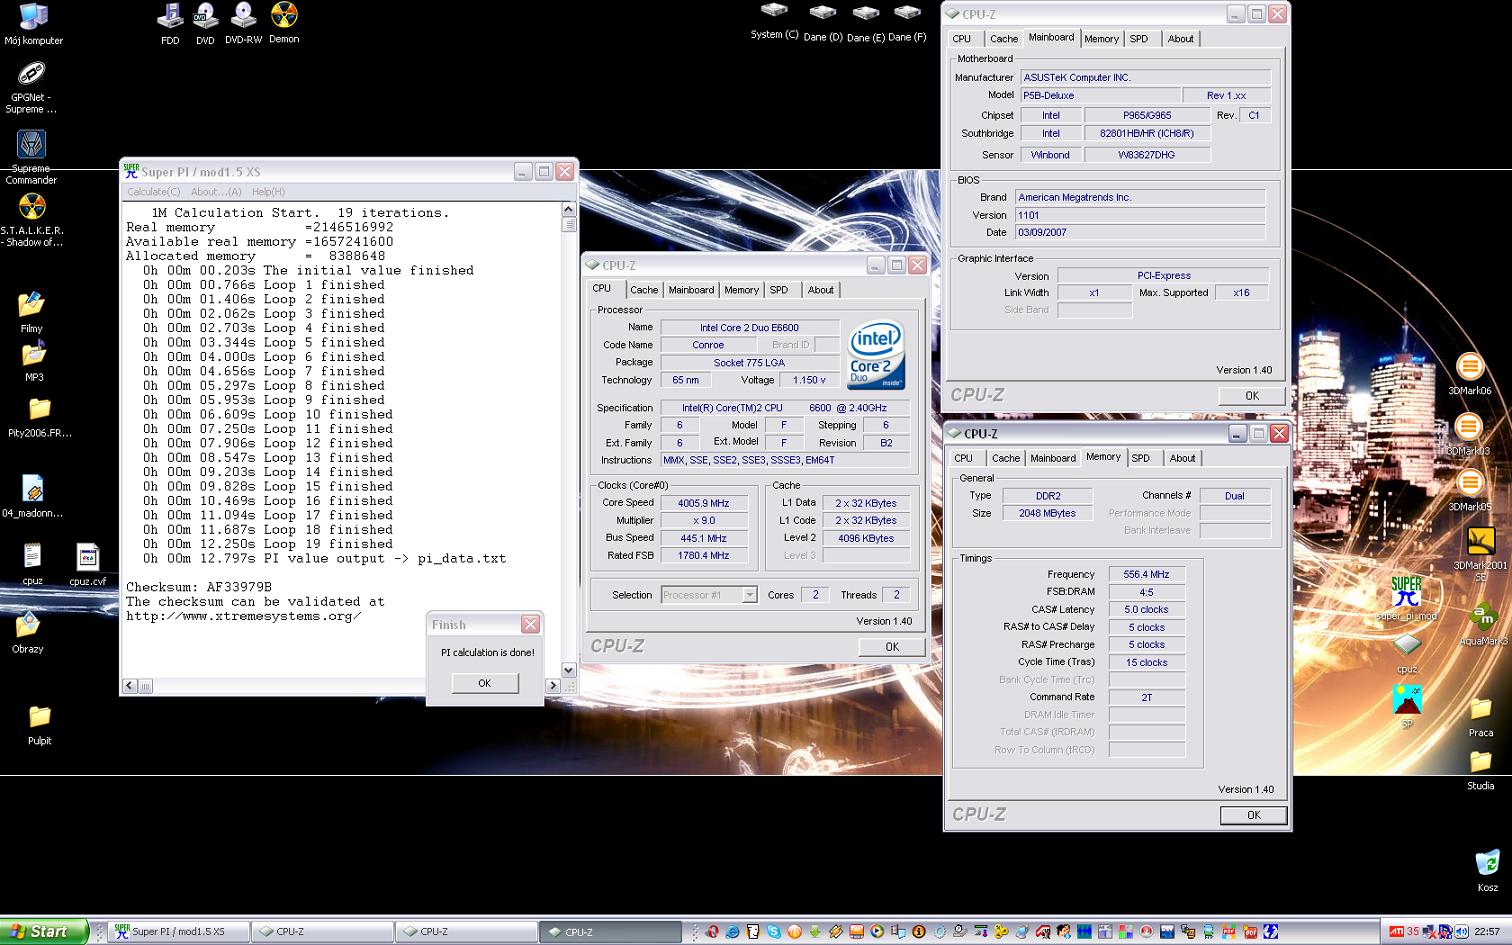Image resolution: width=1512 pixels, height=945 pixels.
Task: Click OK in the processor CPU-Z window
Action: point(892,647)
